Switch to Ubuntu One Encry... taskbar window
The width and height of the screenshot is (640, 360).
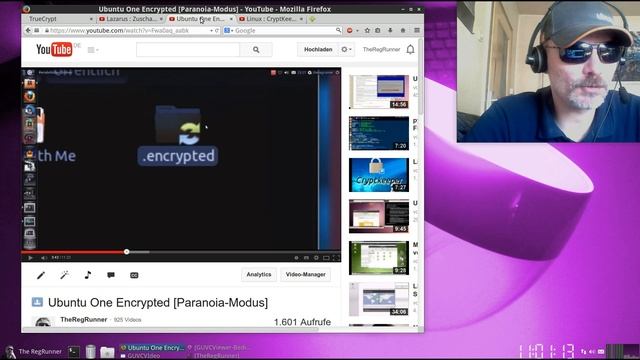pos(152,348)
